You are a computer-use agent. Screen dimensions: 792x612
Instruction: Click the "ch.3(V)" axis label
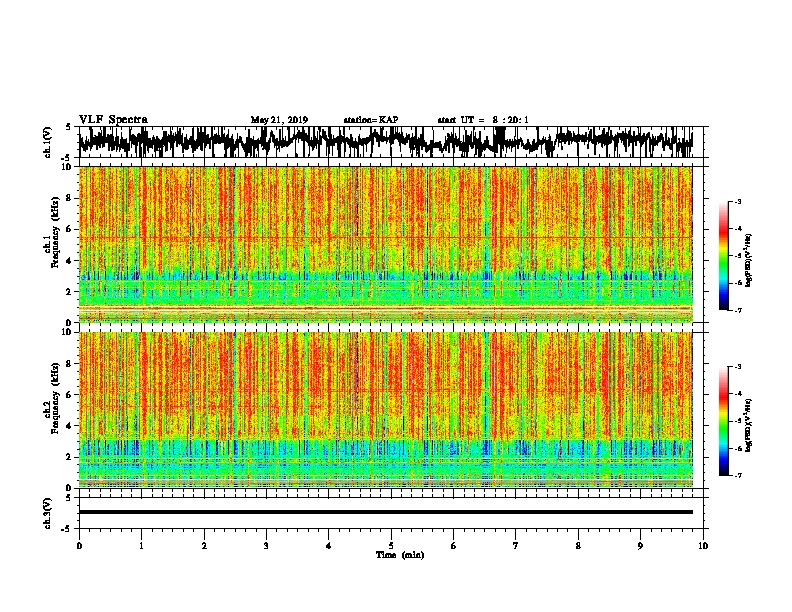pos(47,513)
